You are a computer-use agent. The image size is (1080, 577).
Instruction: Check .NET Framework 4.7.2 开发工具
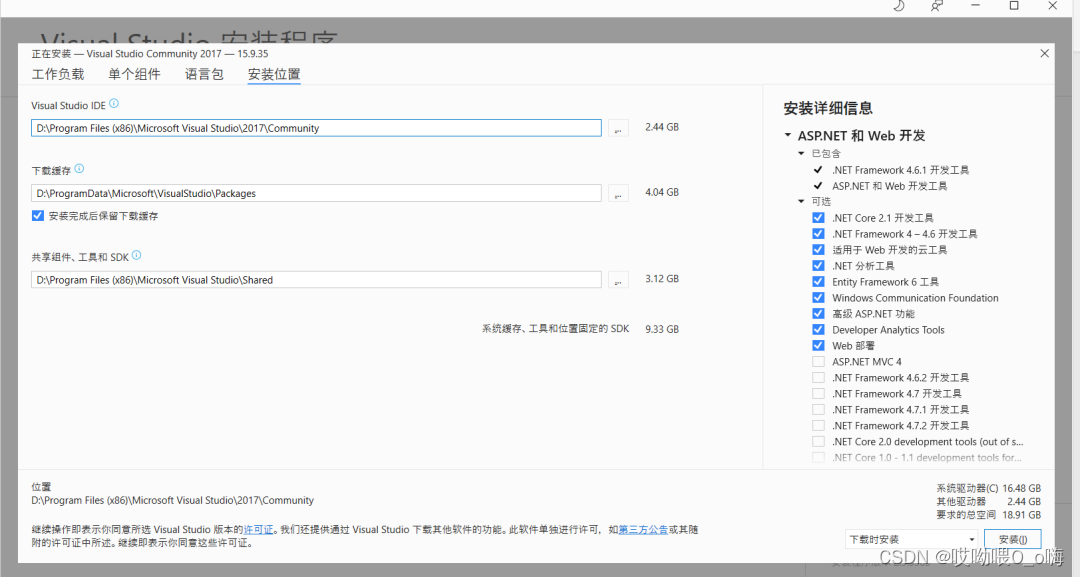pos(818,426)
